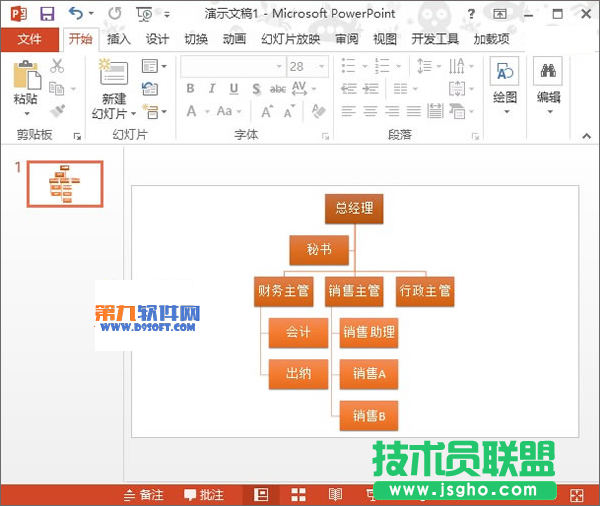Open the Editing binoculars button
The width and height of the screenshot is (600, 506).
(548, 86)
